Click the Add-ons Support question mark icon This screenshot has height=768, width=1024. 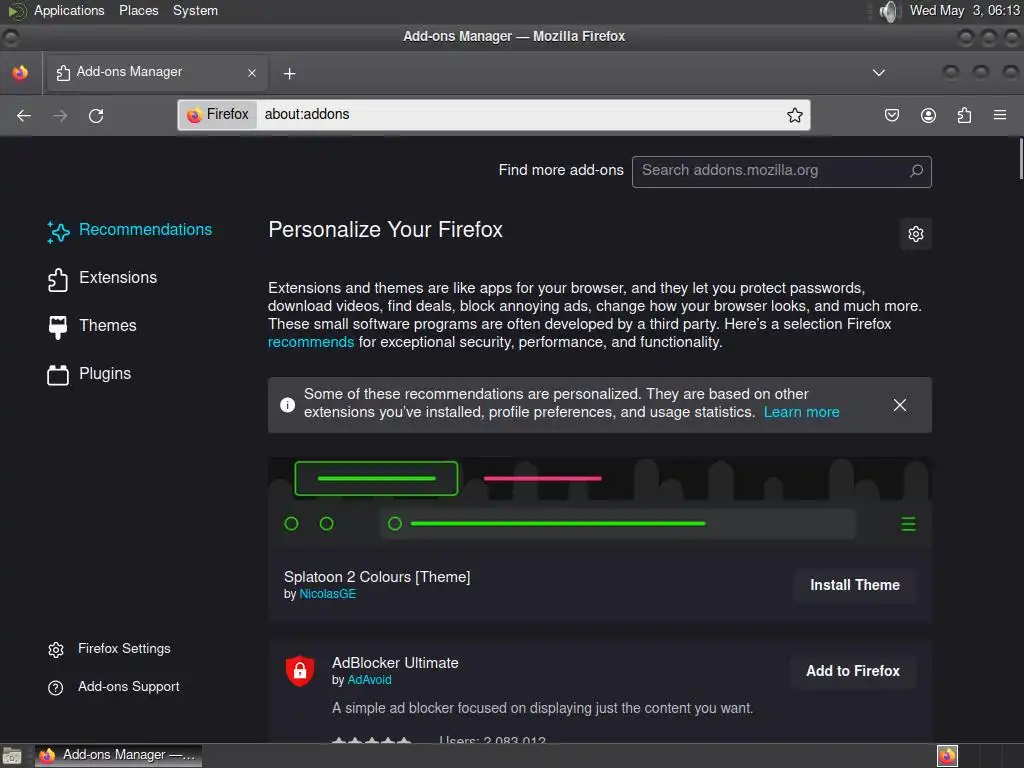click(56, 688)
